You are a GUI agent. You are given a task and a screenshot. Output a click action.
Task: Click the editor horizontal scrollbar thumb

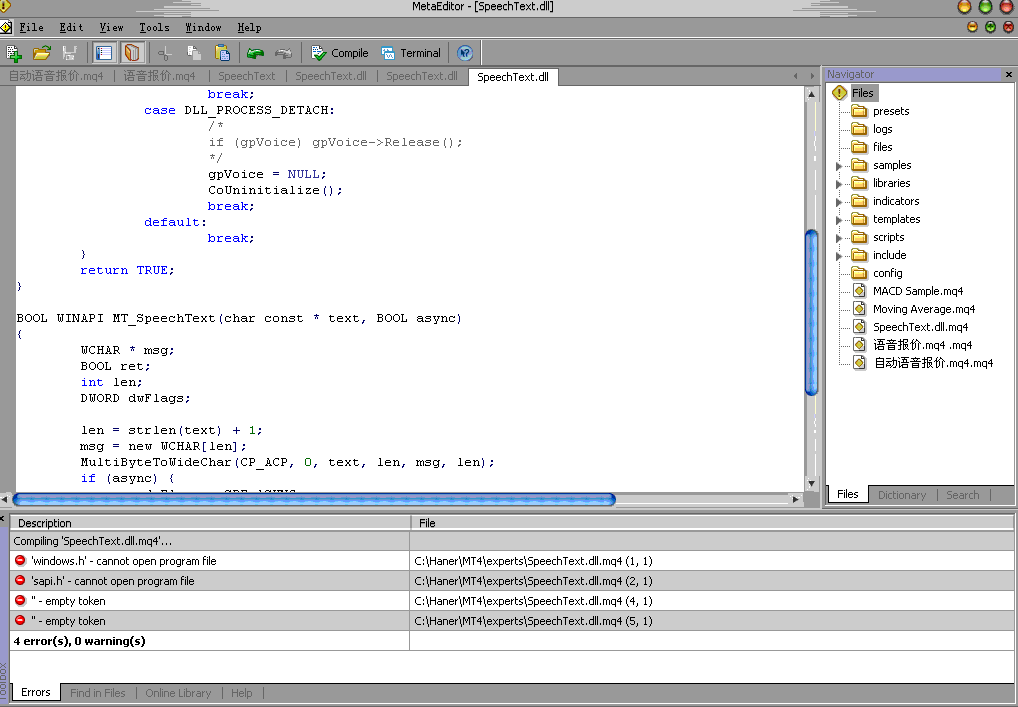click(314, 499)
